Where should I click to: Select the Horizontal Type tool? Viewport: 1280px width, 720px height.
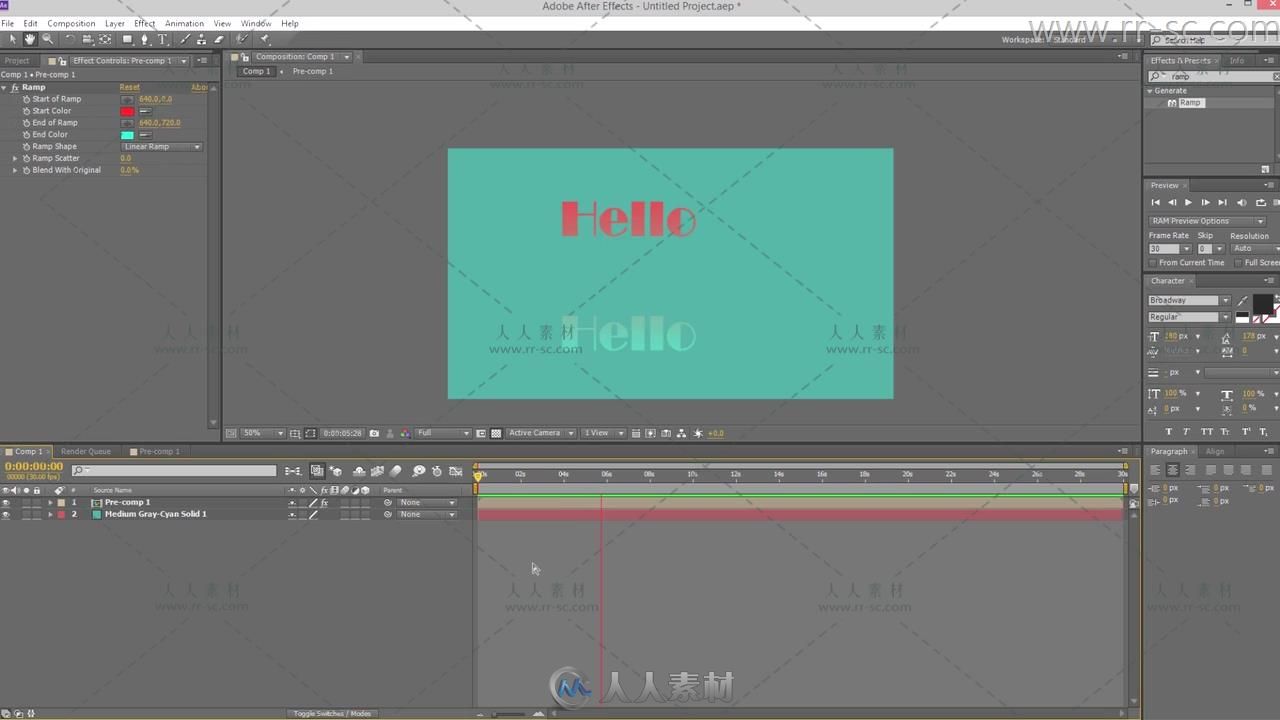pos(162,39)
